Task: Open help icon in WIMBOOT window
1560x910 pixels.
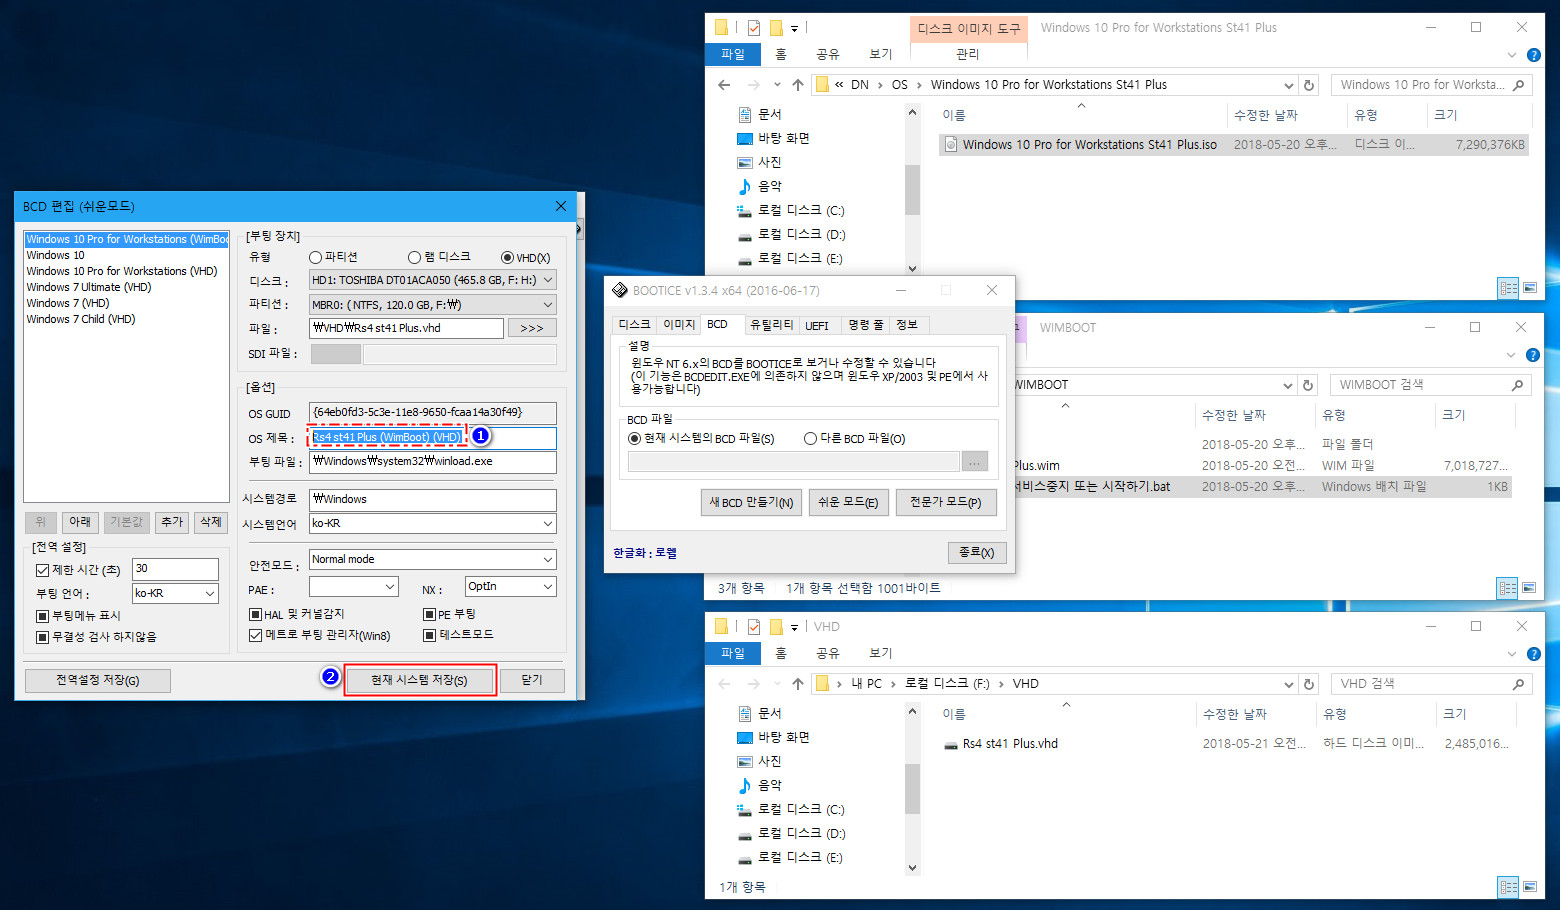Action: (x=1532, y=355)
